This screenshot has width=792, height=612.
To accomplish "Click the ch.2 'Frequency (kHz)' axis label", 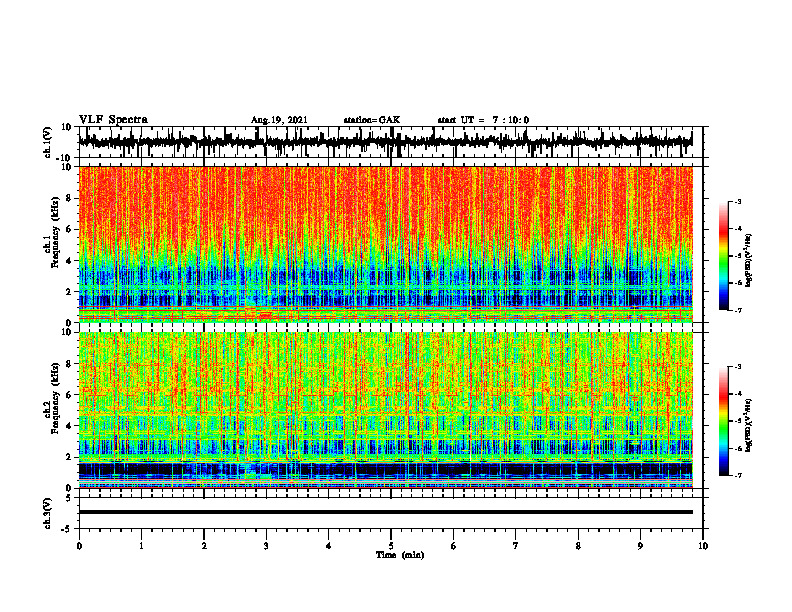I will [x=56, y=398].
